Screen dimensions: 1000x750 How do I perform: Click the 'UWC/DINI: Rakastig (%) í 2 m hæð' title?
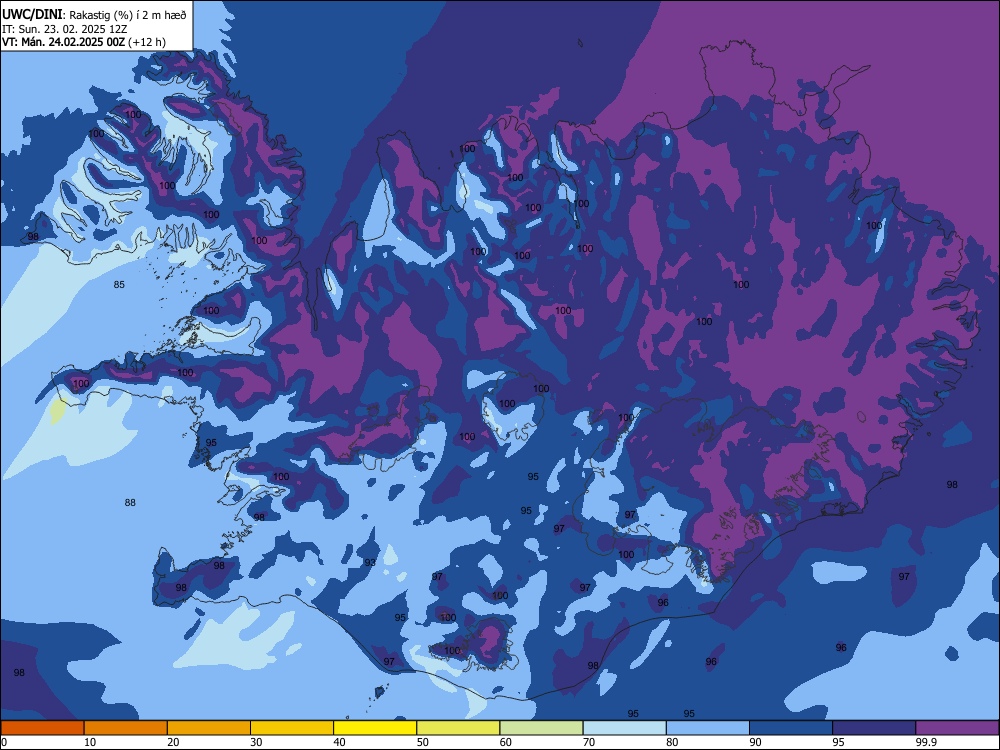[x=94, y=15]
